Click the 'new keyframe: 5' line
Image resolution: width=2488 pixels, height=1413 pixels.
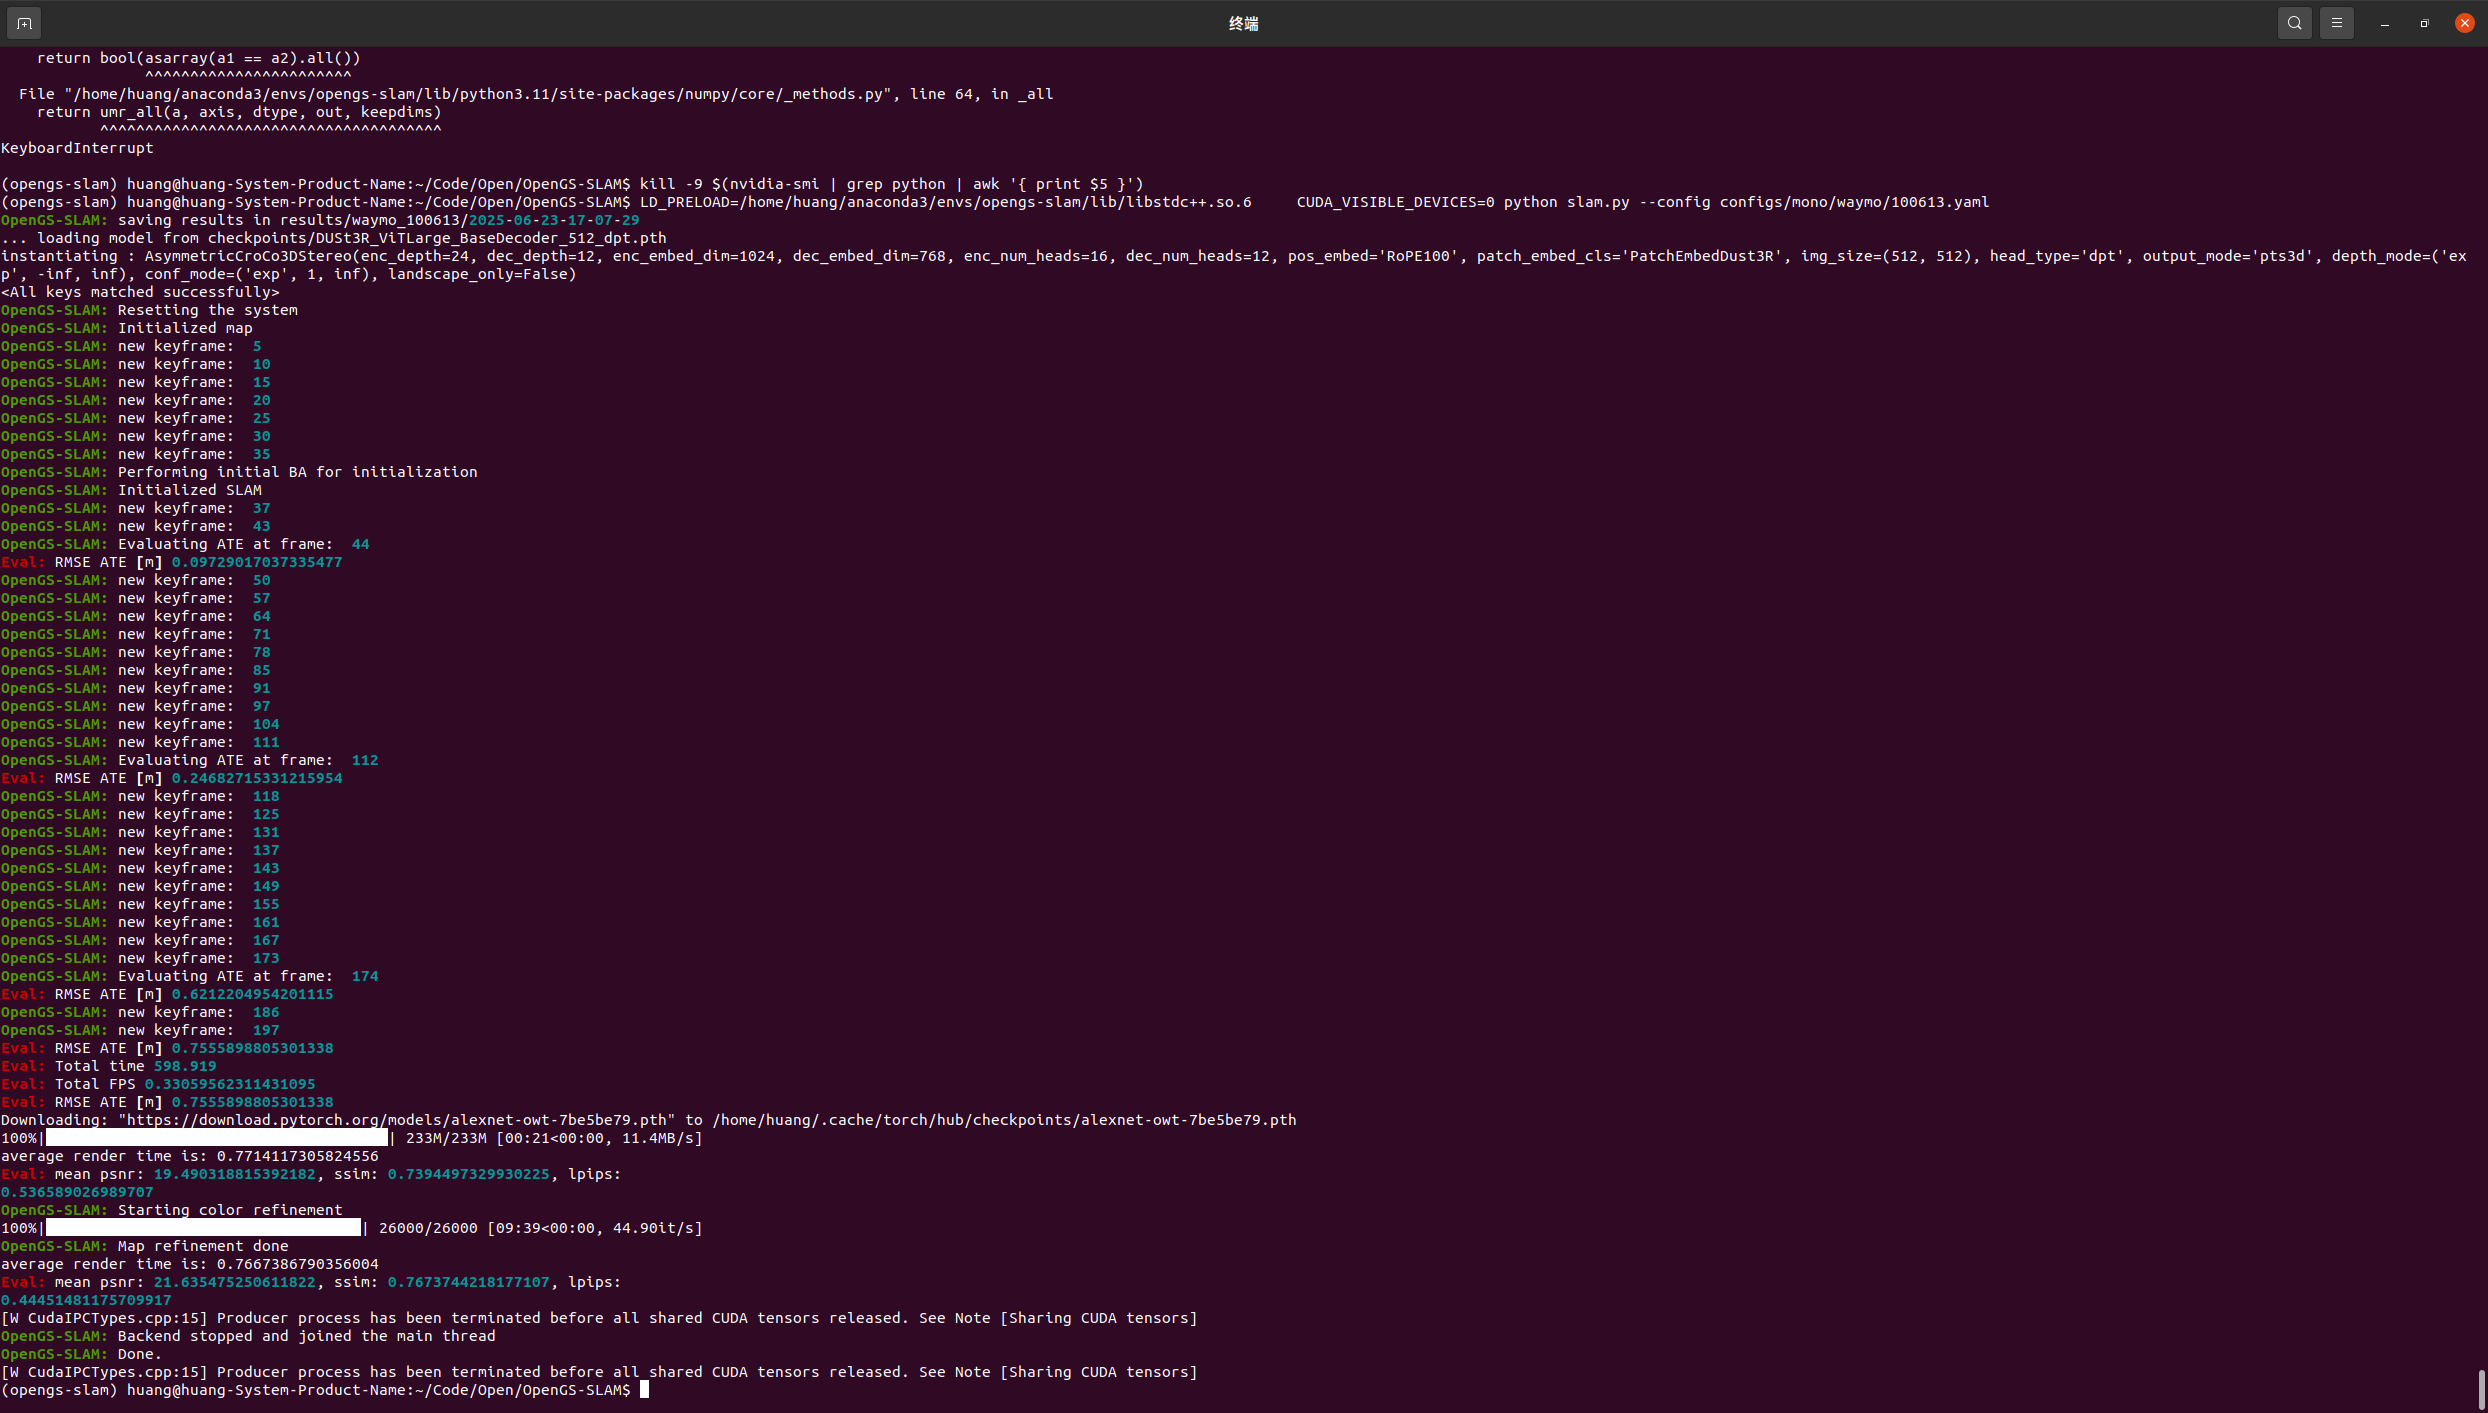click(131, 346)
